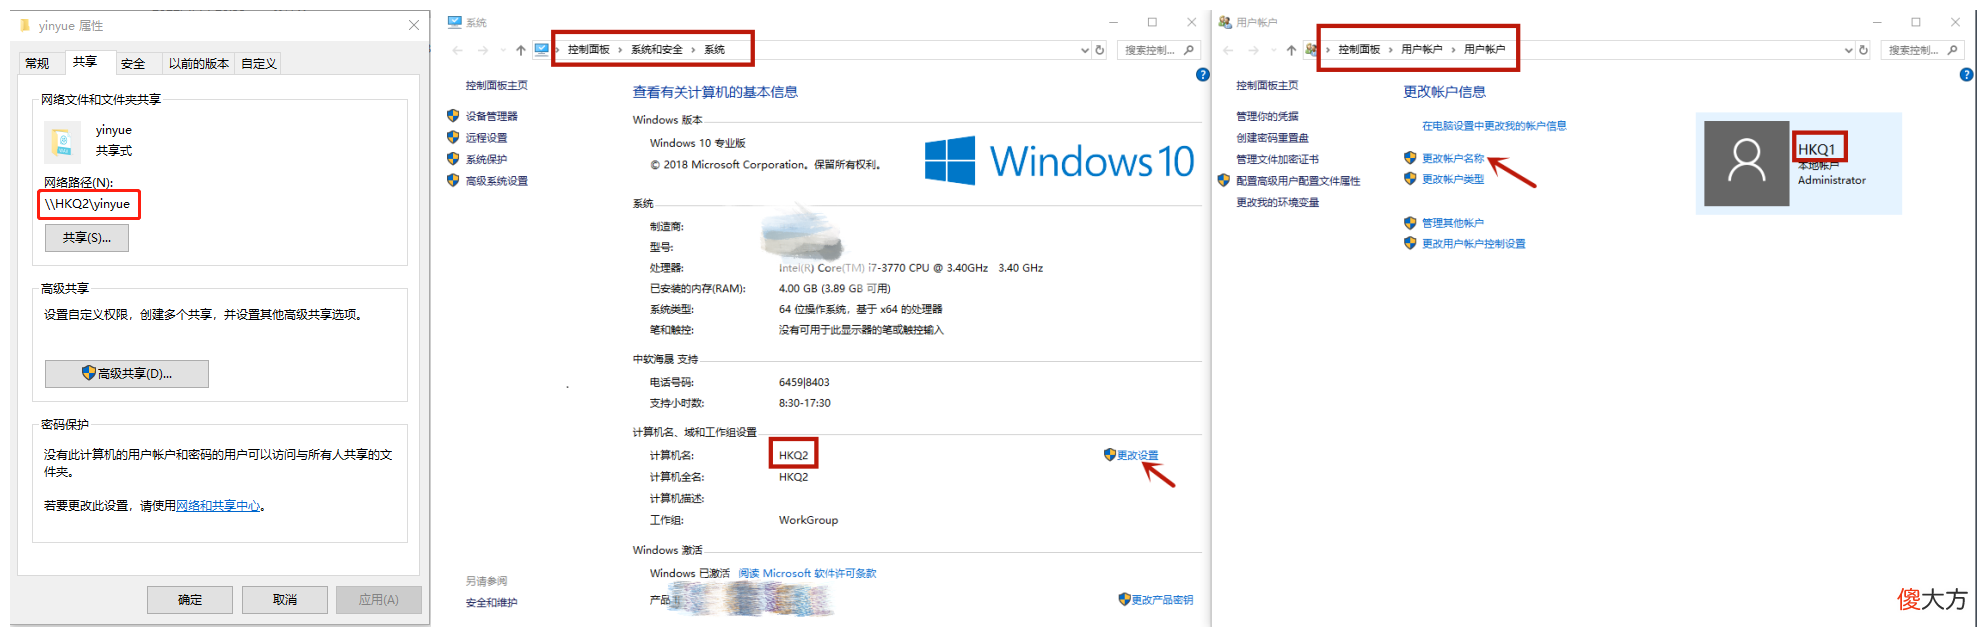This screenshot has height=637, width=1987.
Task: Open the 安全 tab in yinyue properties
Action: pos(133,63)
